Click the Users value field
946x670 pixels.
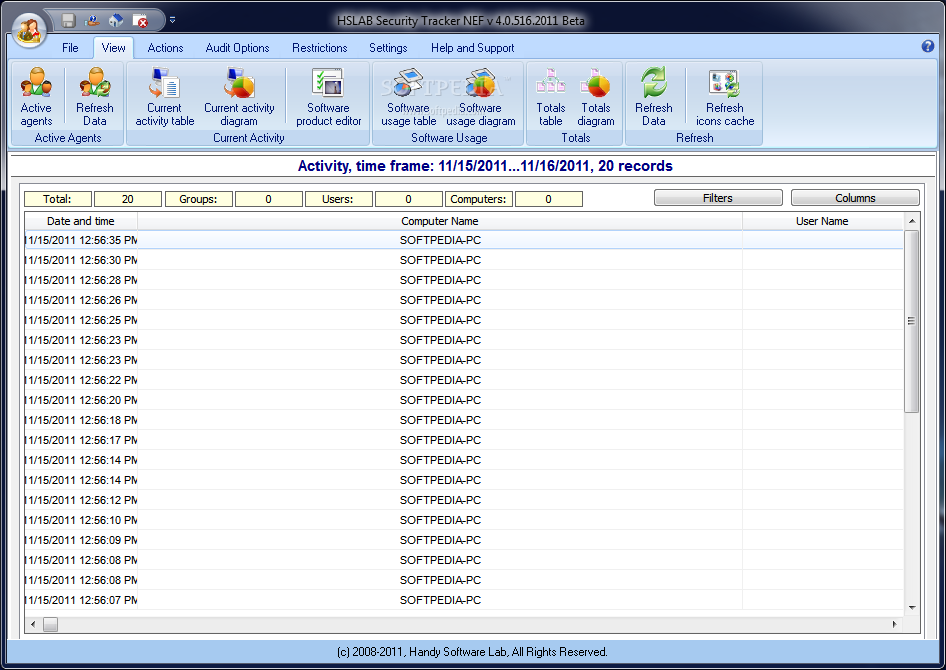click(408, 199)
